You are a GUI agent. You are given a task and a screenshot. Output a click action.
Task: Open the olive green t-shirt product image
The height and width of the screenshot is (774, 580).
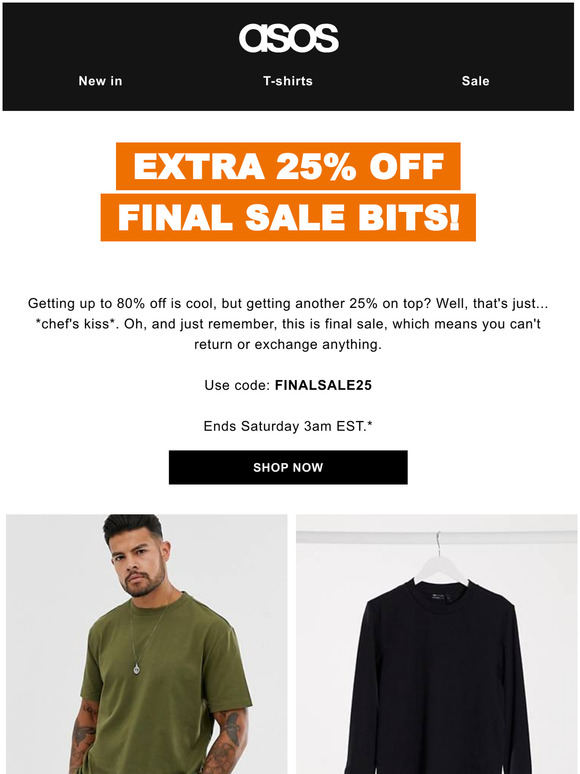tap(147, 644)
